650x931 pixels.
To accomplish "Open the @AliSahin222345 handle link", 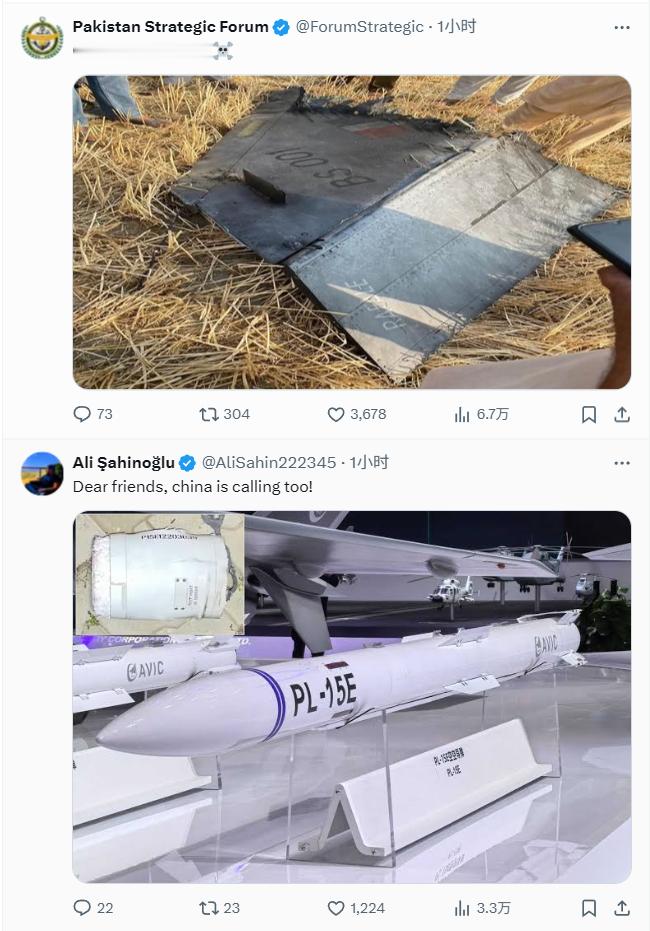I will pyautogui.click(x=269, y=462).
